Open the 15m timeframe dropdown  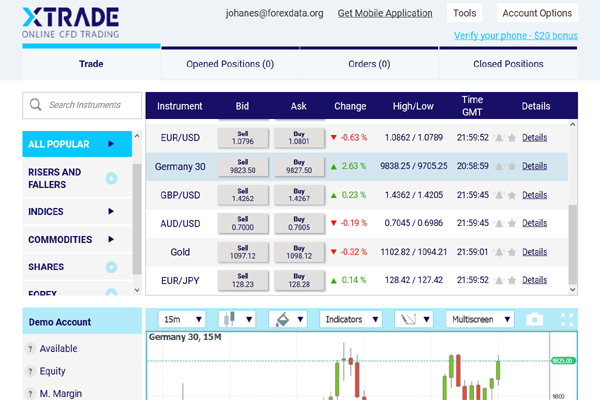pyautogui.click(x=182, y=319)
